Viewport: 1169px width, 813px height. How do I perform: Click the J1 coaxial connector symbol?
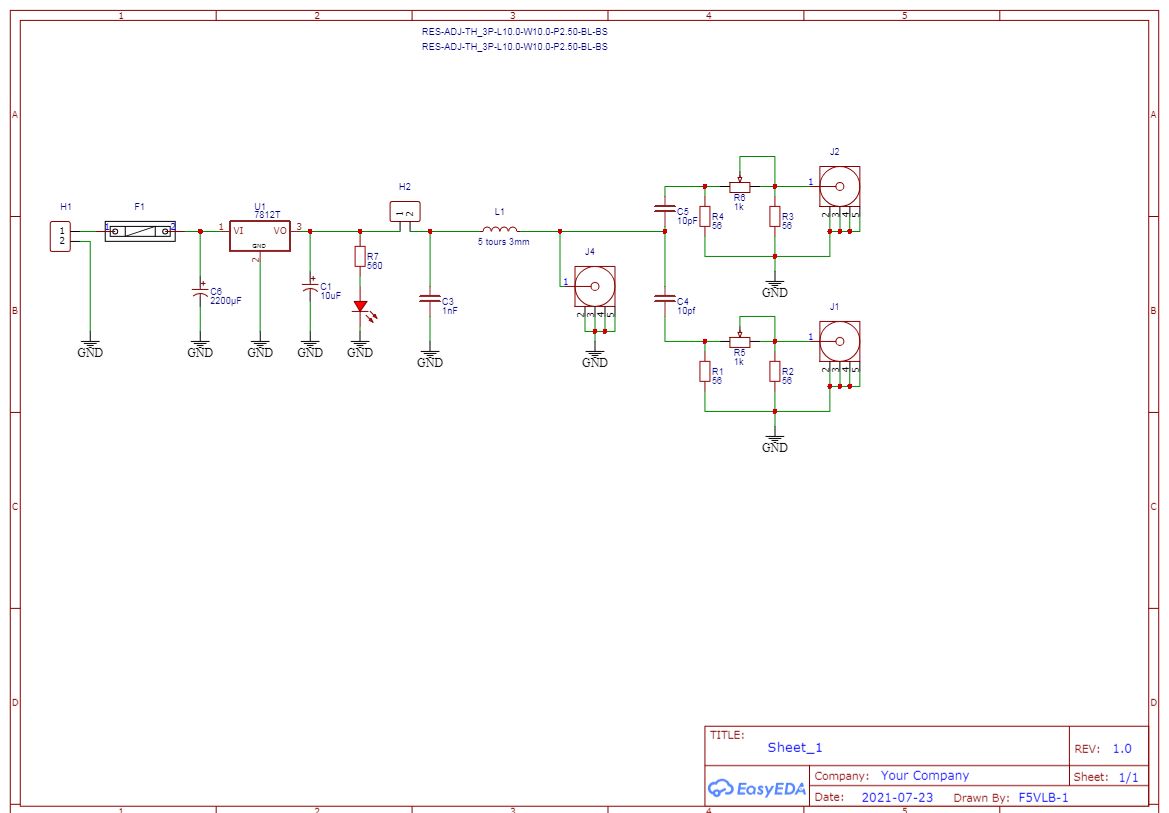pos(839,343)
